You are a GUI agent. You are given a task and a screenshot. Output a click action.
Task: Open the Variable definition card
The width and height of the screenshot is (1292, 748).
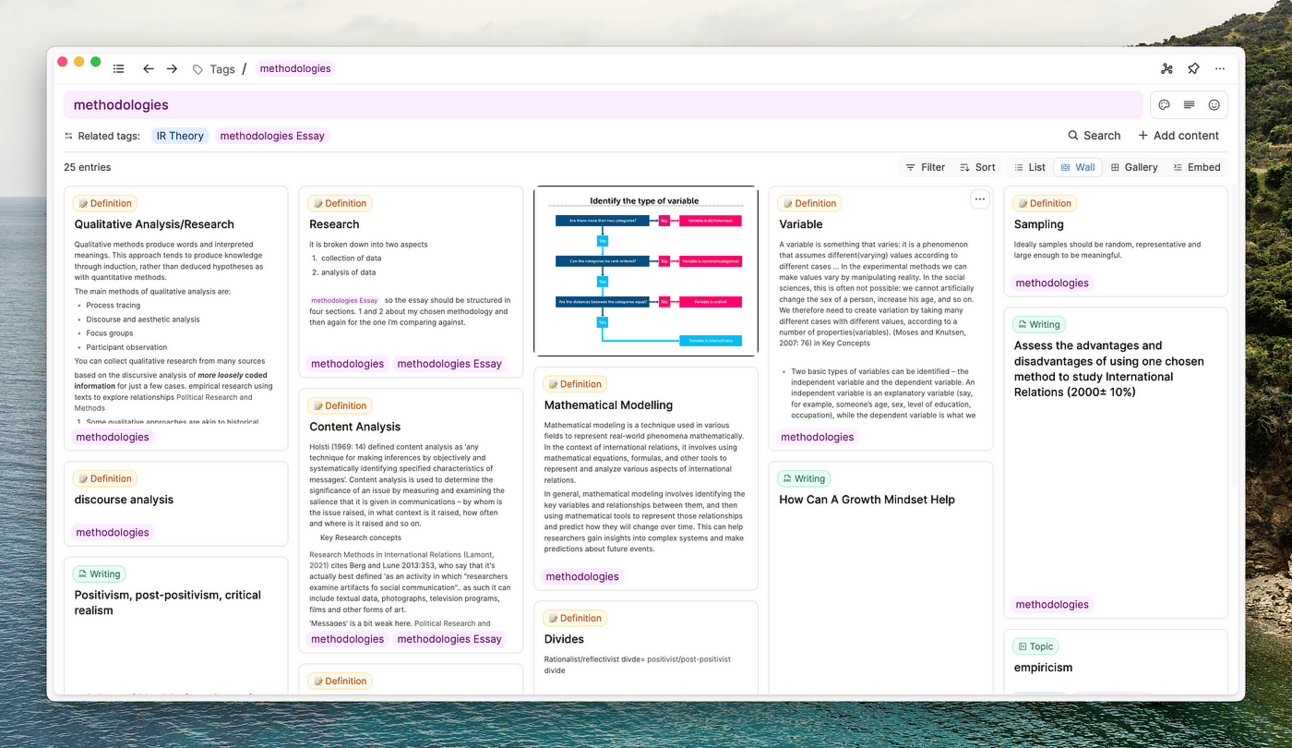pyautogui.click(x=881, y=318)
